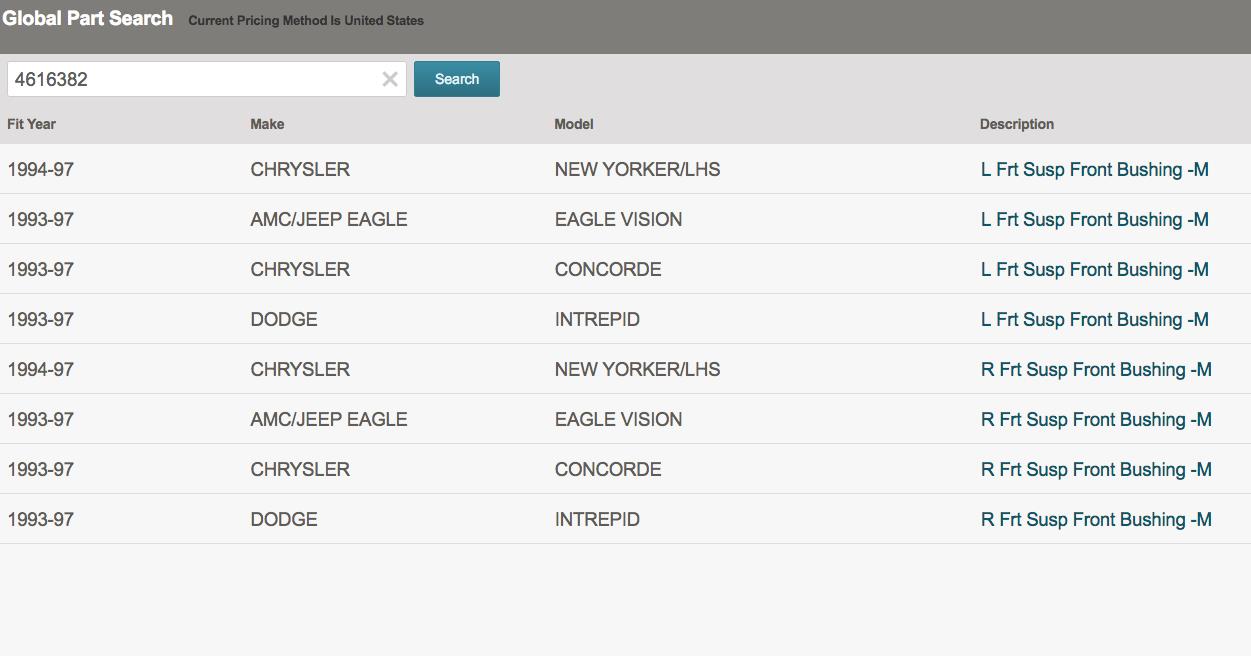The height and width of the screenshot is (656, 1251).
Task: Select CHRYSLER make in the R Concorde row
Action: click(x=300, y=470)
